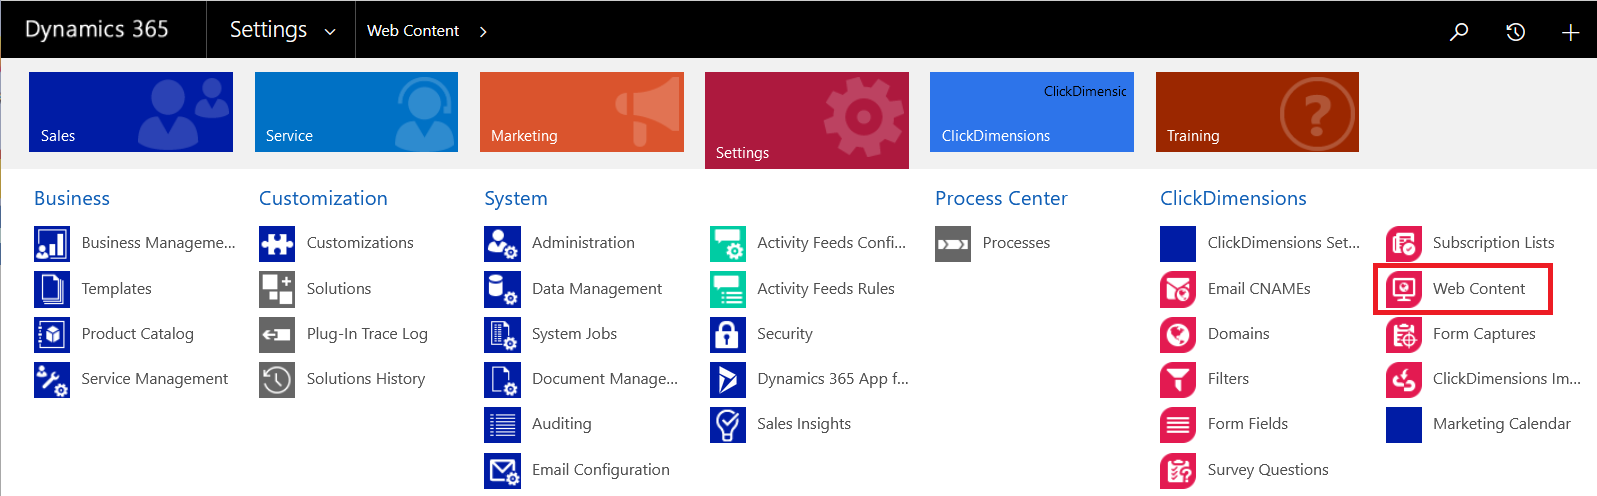Click the Subscription Lists icon
The width and height of the screenshot is (1597, 496).
pos(1404,243)
